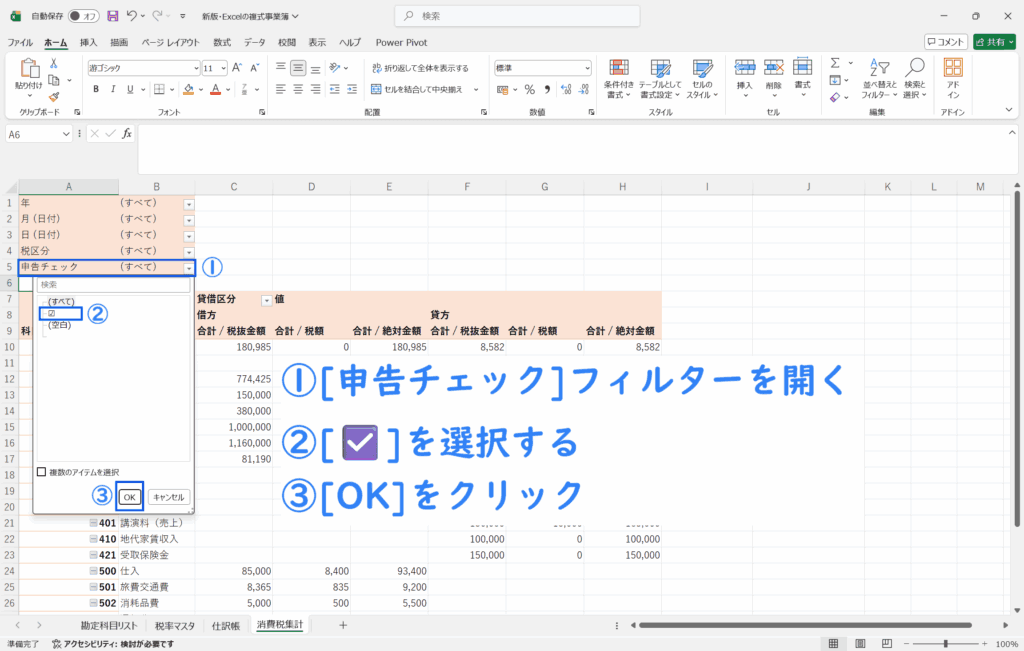Click the format painter brush icon
The height and width of the screenshot is (651, 1024).
point(54,96)
